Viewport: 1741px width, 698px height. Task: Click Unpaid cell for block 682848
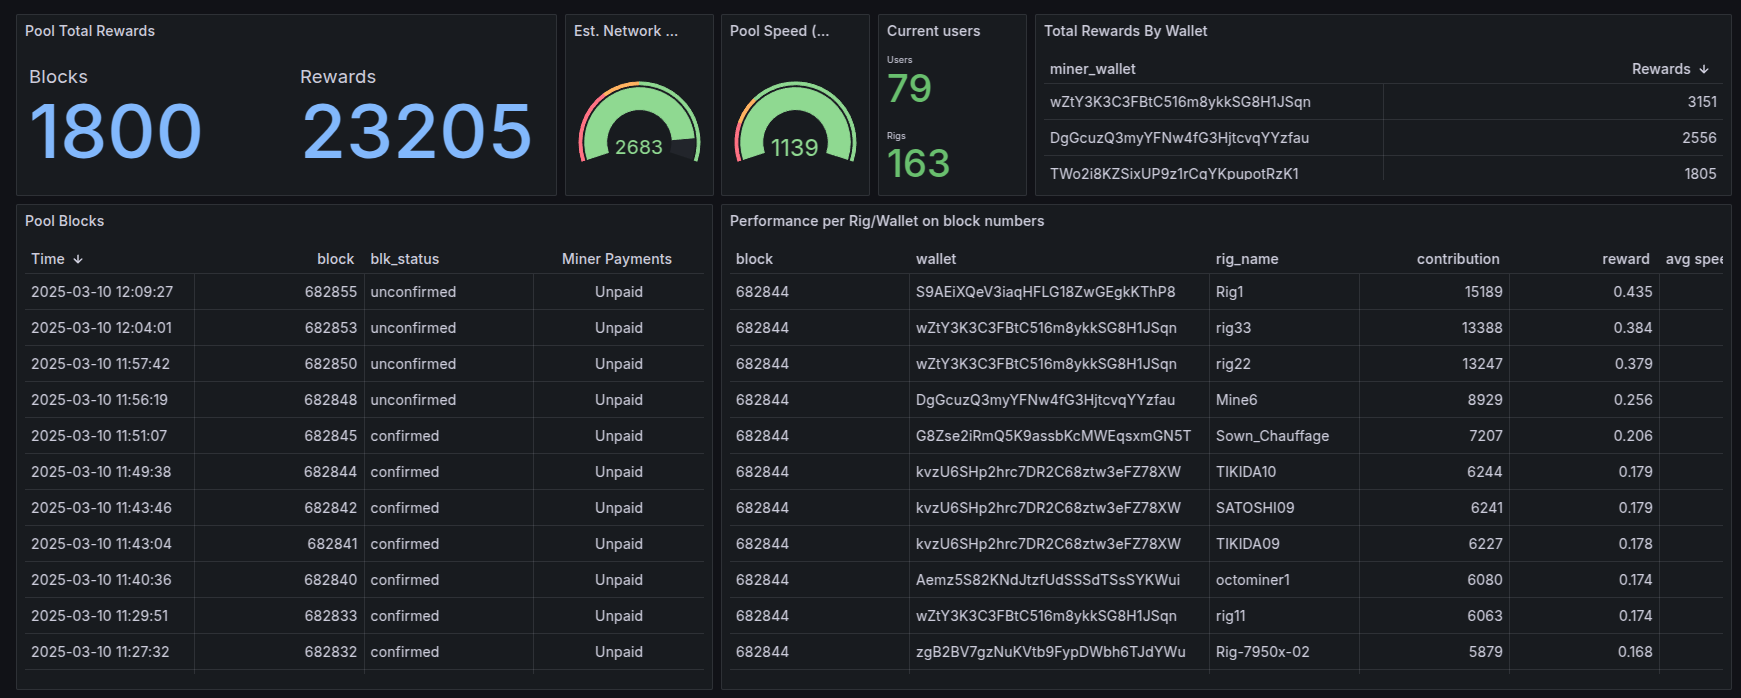(x=619, y=400)
